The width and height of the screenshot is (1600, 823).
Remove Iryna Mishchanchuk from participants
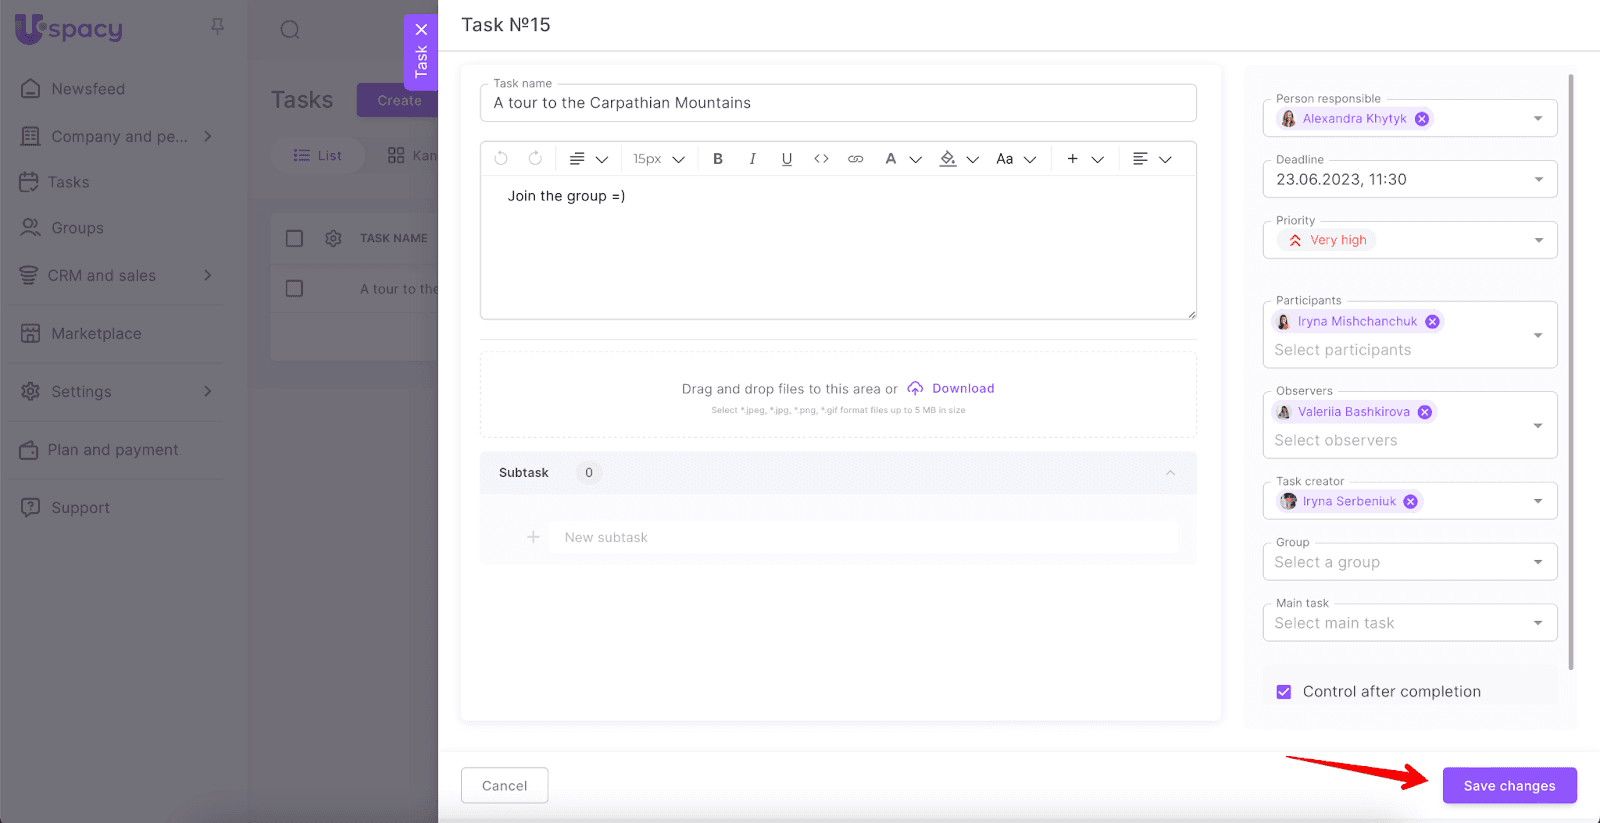click(x=1432, y=322)
